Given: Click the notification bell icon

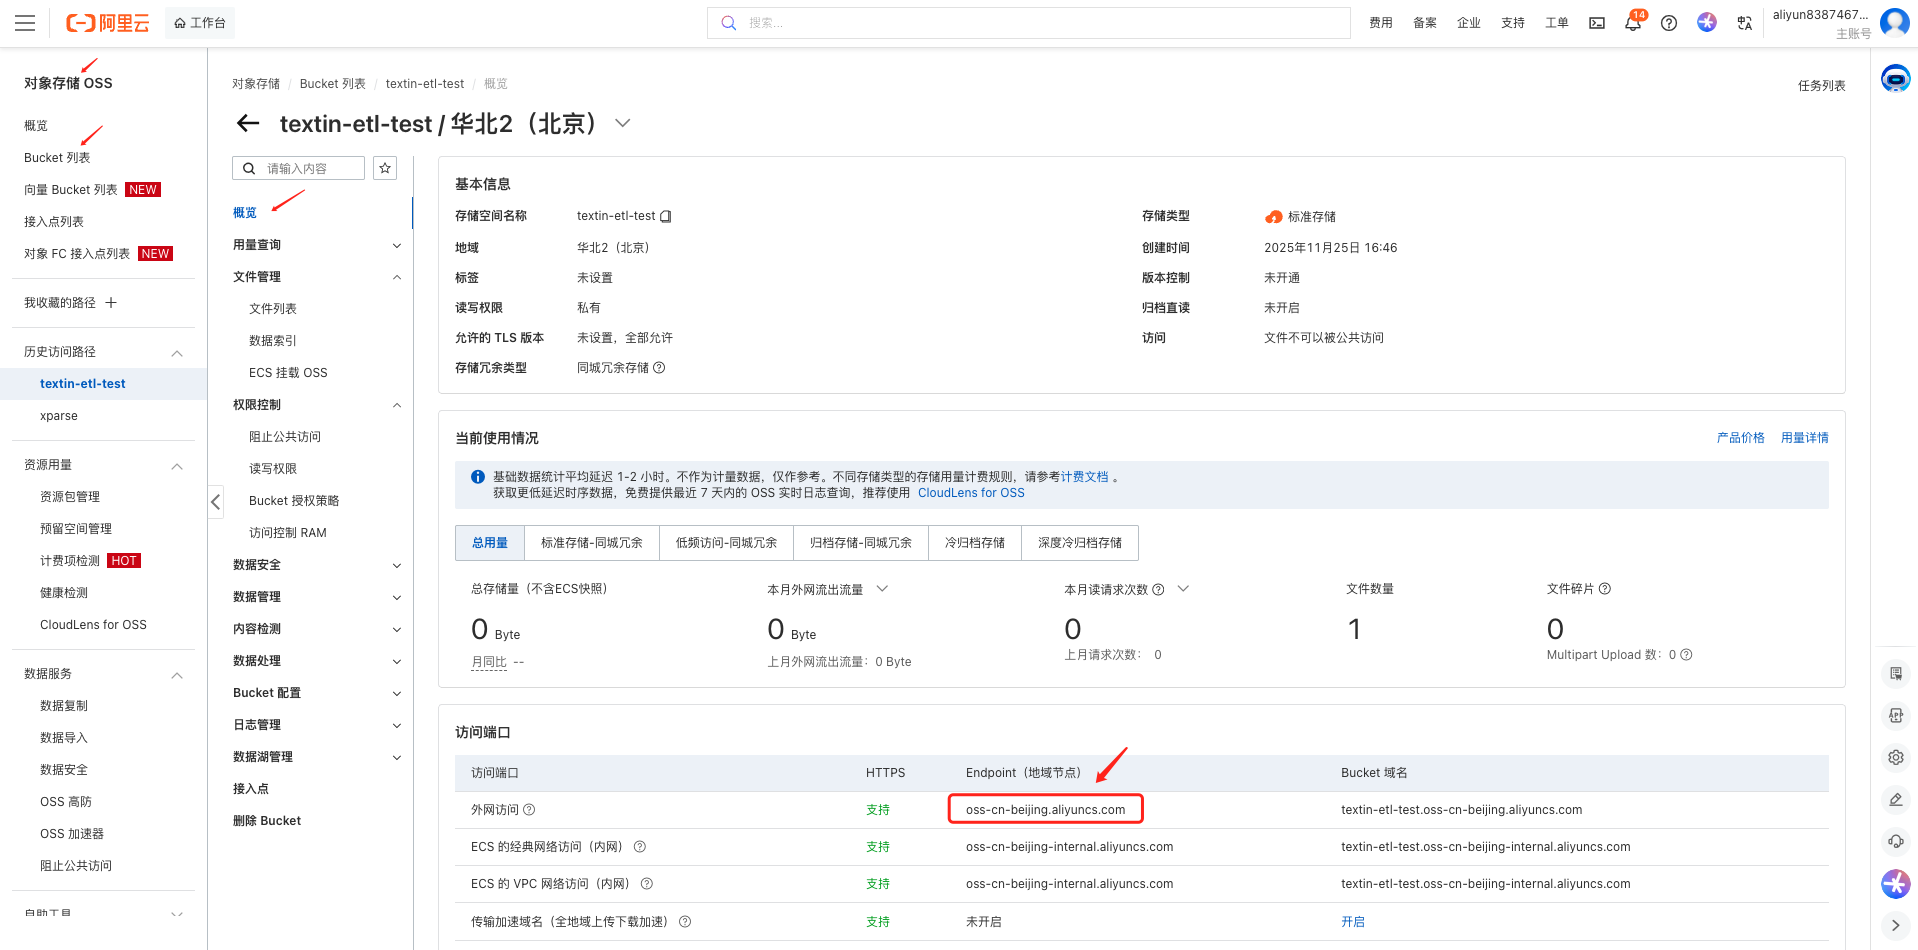Looking at the screenshot, I should tap(1632, 23).
